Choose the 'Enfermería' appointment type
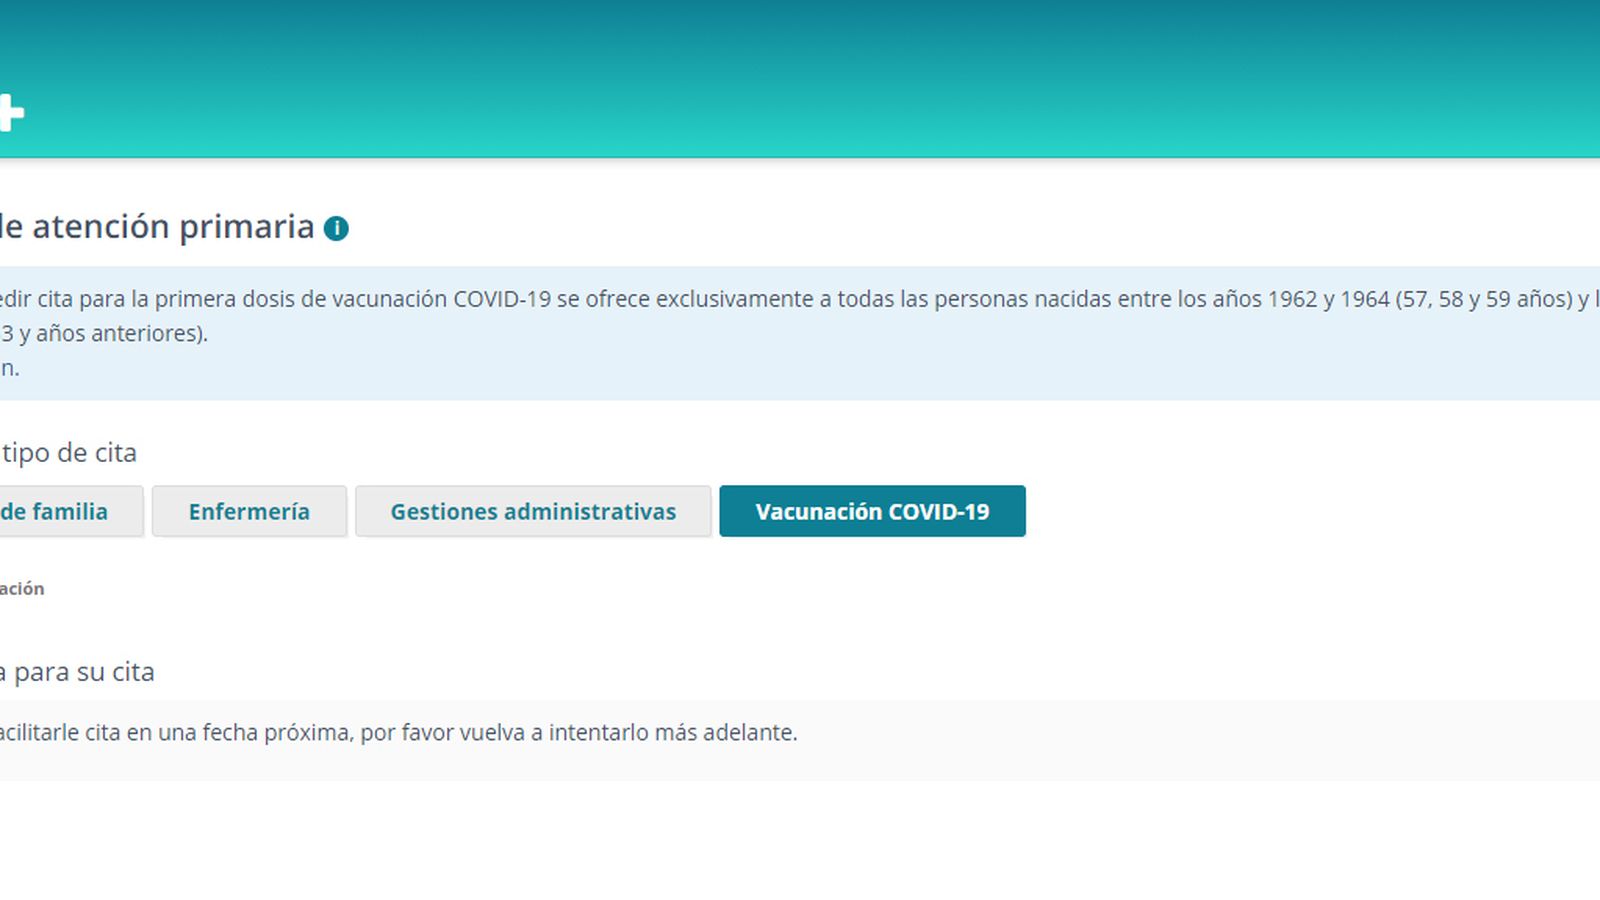 point(248,511)
